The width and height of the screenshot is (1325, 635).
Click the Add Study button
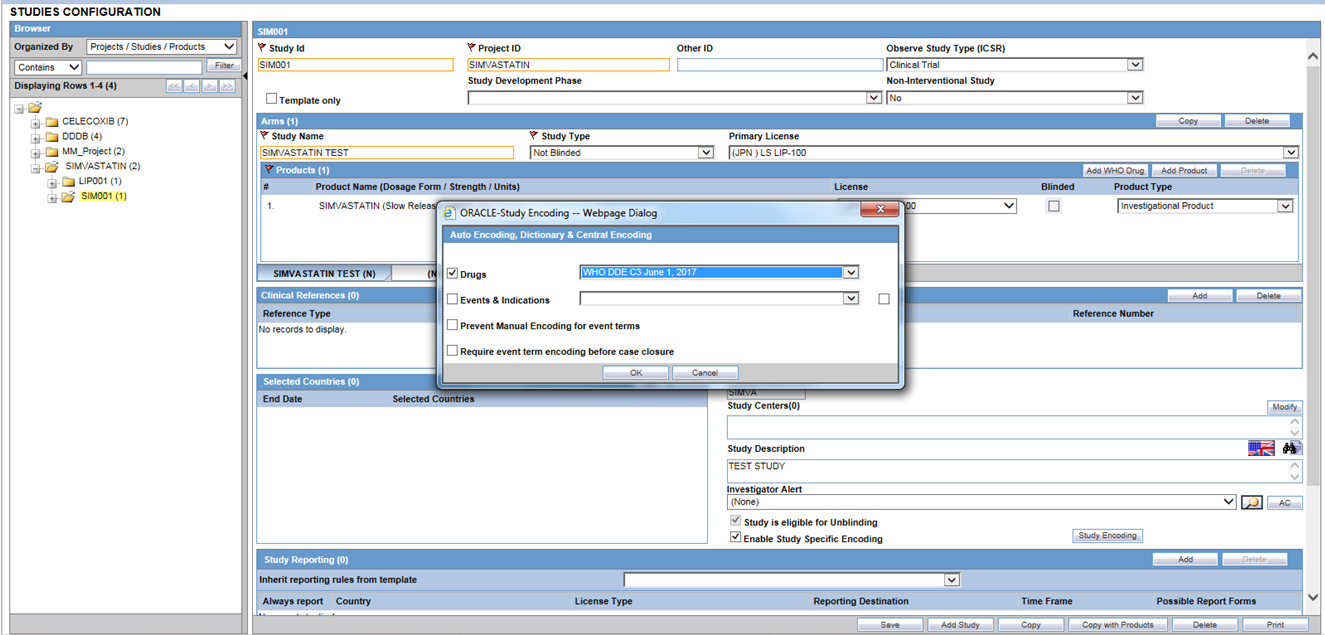pyautogui.click(x=960, y=625)
